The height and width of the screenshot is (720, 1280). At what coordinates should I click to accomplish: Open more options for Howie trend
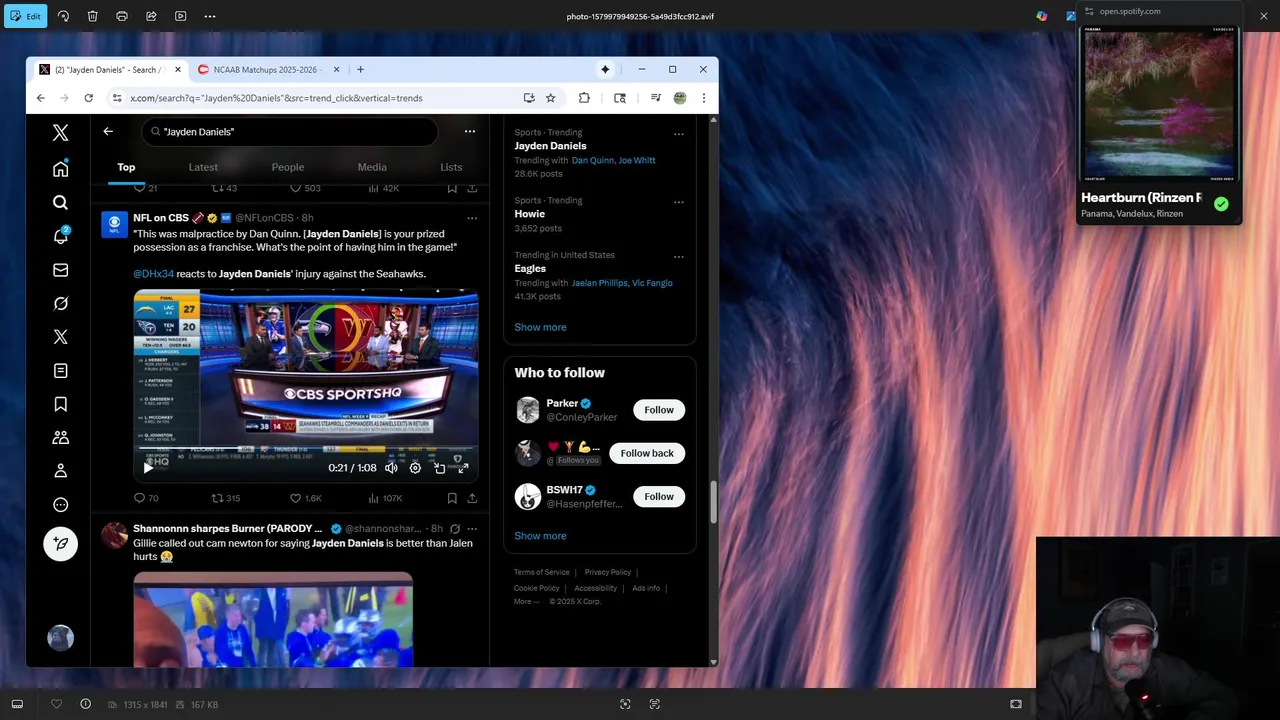click(x=678, y=201)
